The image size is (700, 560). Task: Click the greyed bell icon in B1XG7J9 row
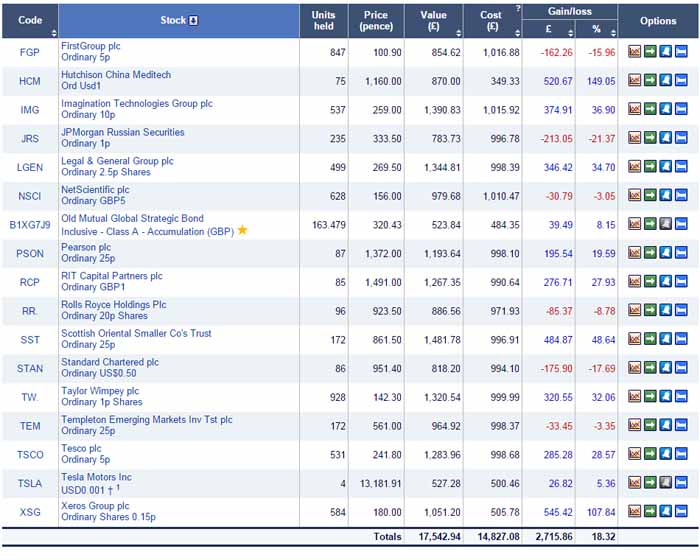(666, 224)
